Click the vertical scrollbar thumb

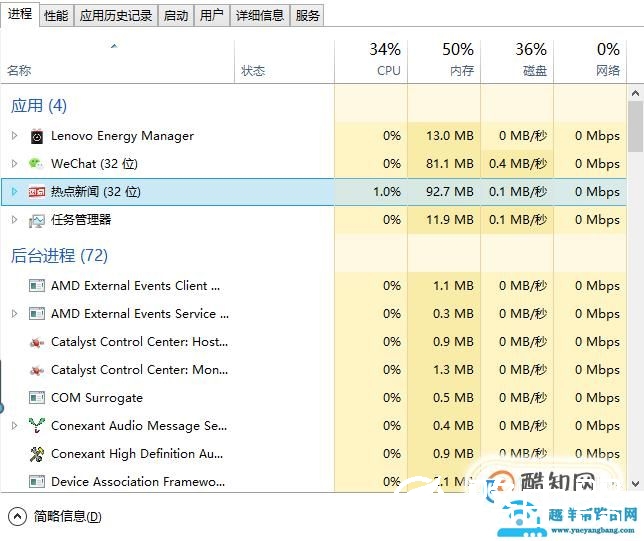[x=635, y=127]
